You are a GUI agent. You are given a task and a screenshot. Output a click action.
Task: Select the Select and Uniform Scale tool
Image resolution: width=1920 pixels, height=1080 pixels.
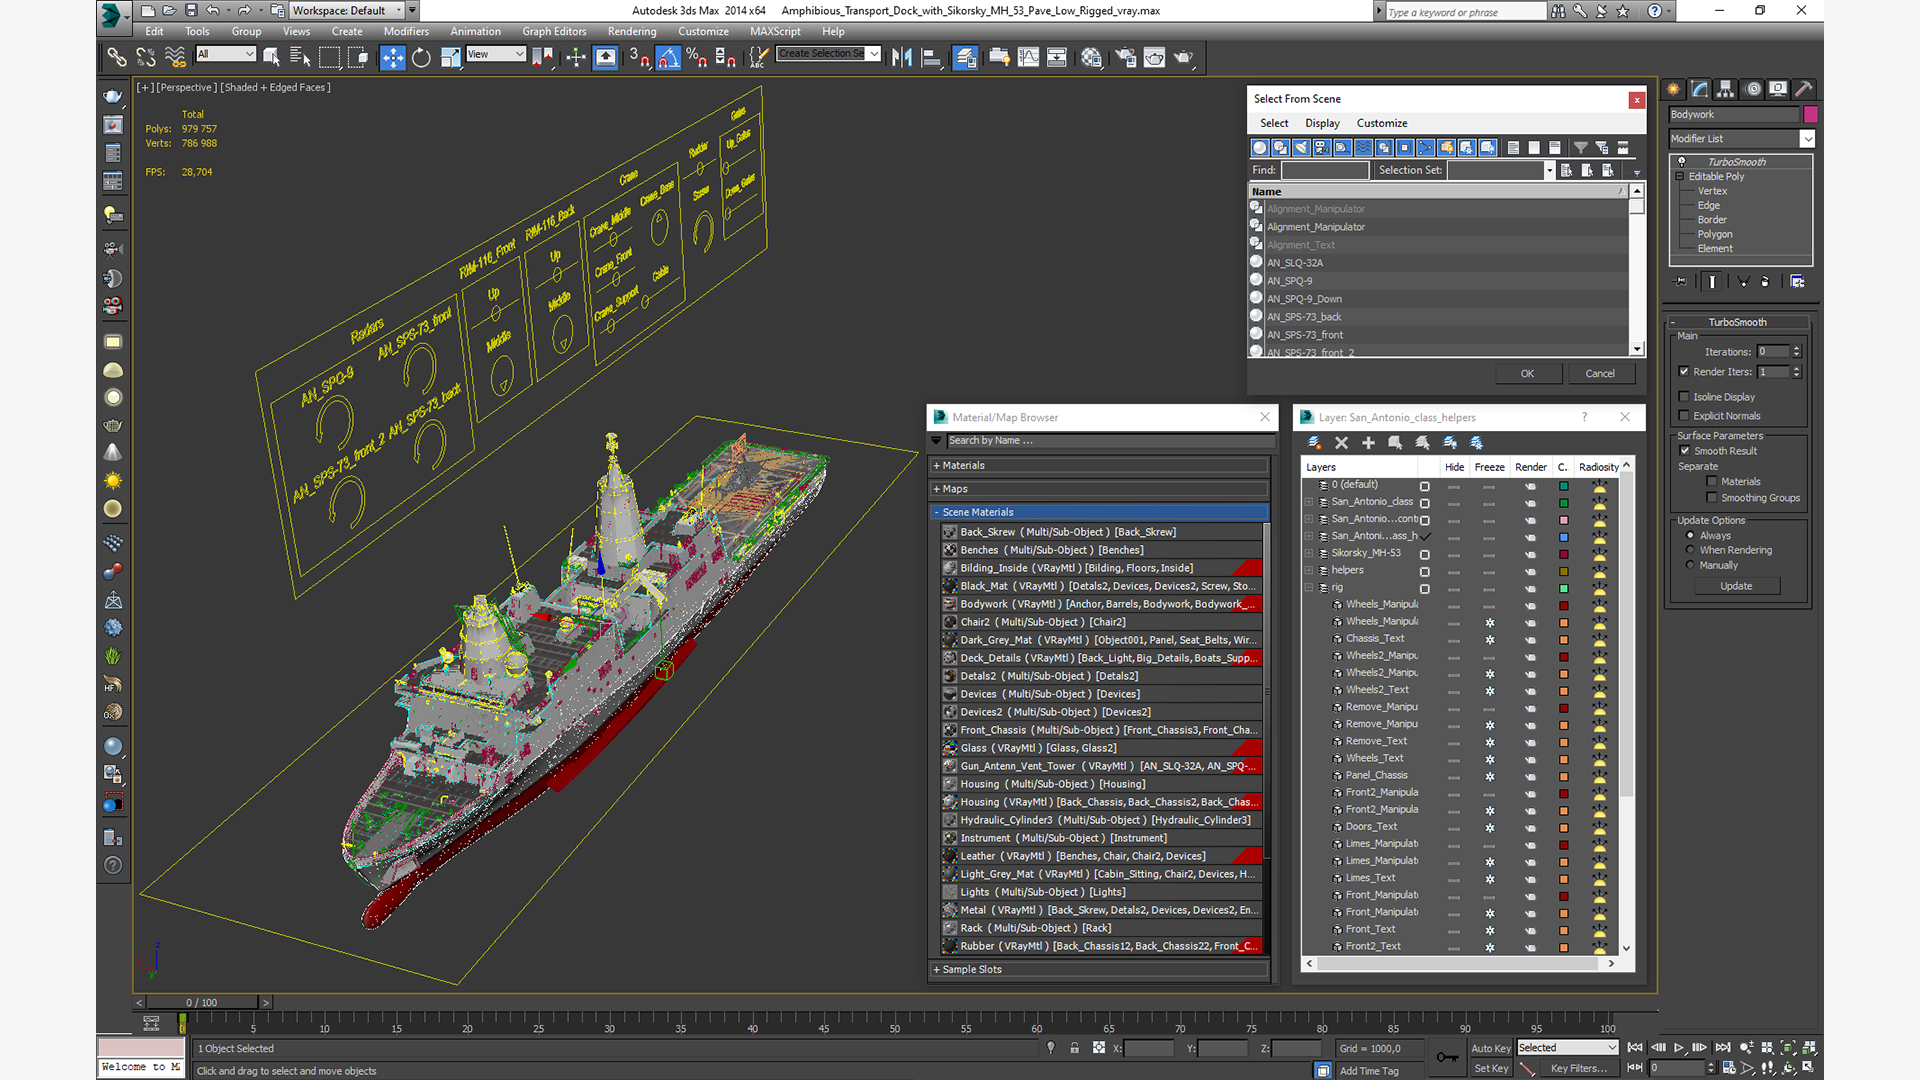[450, 58]
